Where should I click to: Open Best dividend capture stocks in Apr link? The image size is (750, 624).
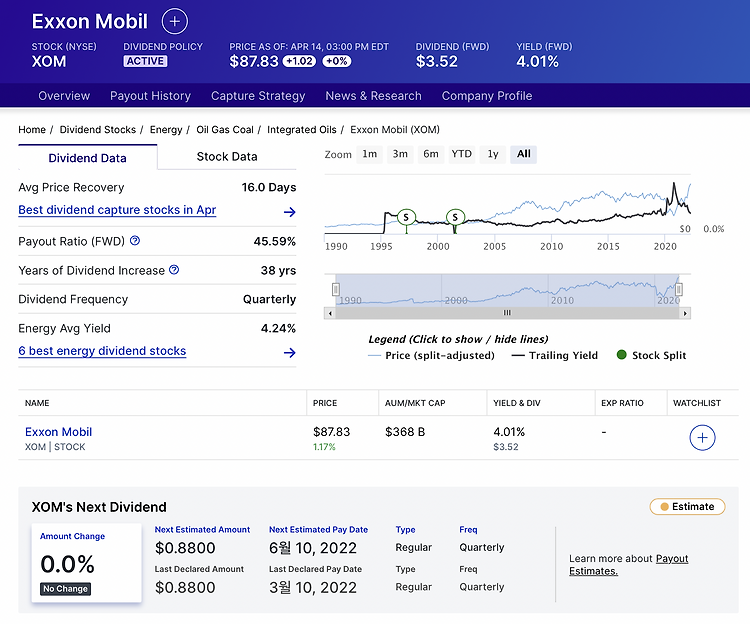pyautogui.click(x=117, y=210)
